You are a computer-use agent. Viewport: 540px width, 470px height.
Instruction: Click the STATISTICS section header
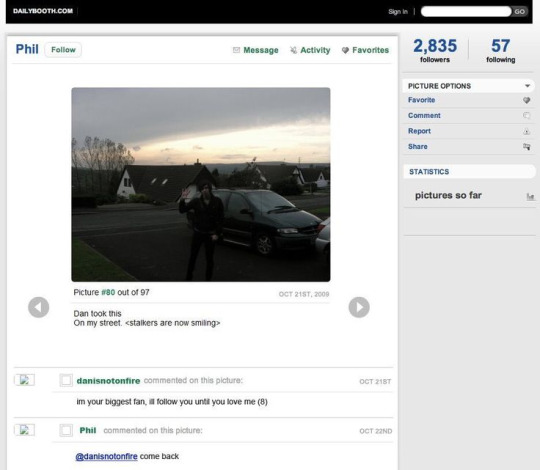click(x=429, y=172)
